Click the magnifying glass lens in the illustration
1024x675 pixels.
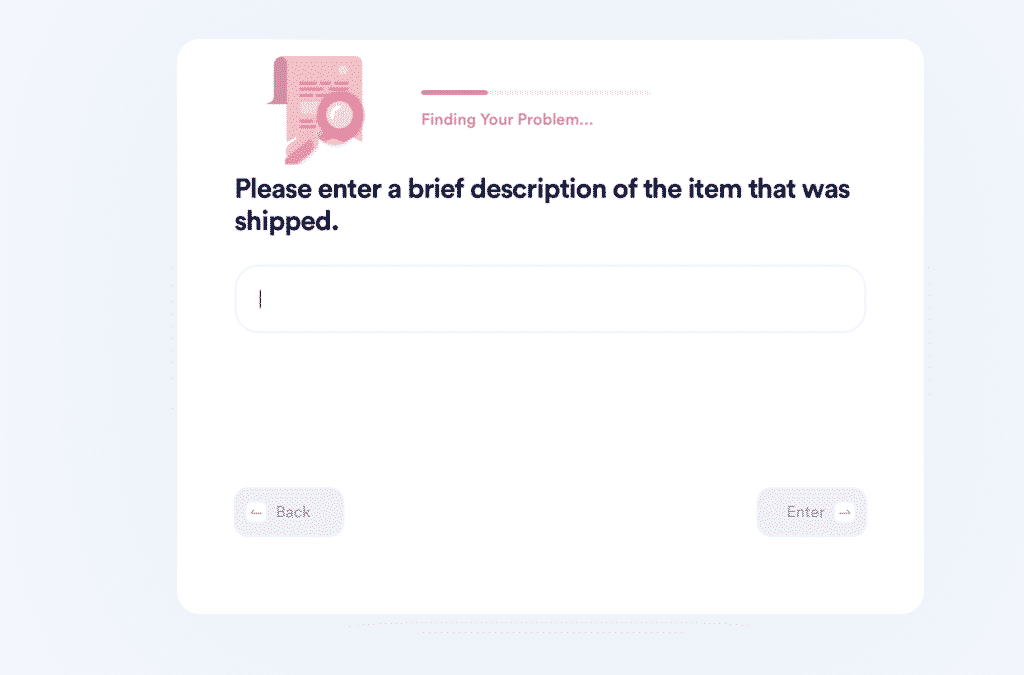340,116
